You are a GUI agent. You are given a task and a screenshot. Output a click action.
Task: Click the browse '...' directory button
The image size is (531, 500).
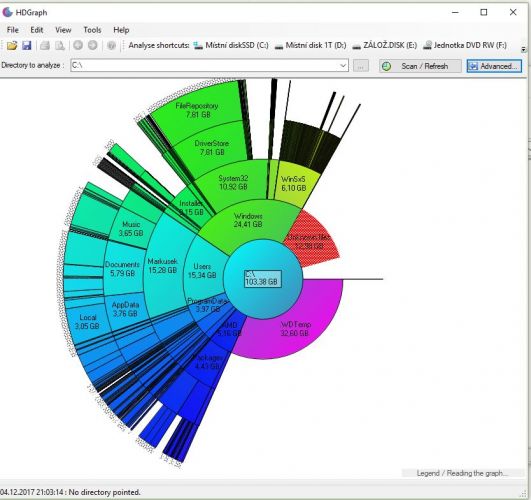click(361, 66)
